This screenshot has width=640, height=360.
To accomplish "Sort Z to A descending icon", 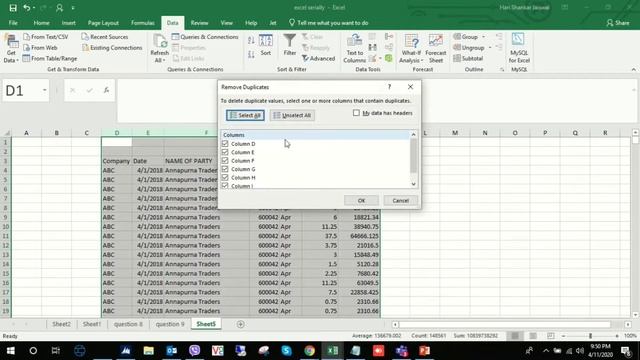I will click(x=251, y=54).
